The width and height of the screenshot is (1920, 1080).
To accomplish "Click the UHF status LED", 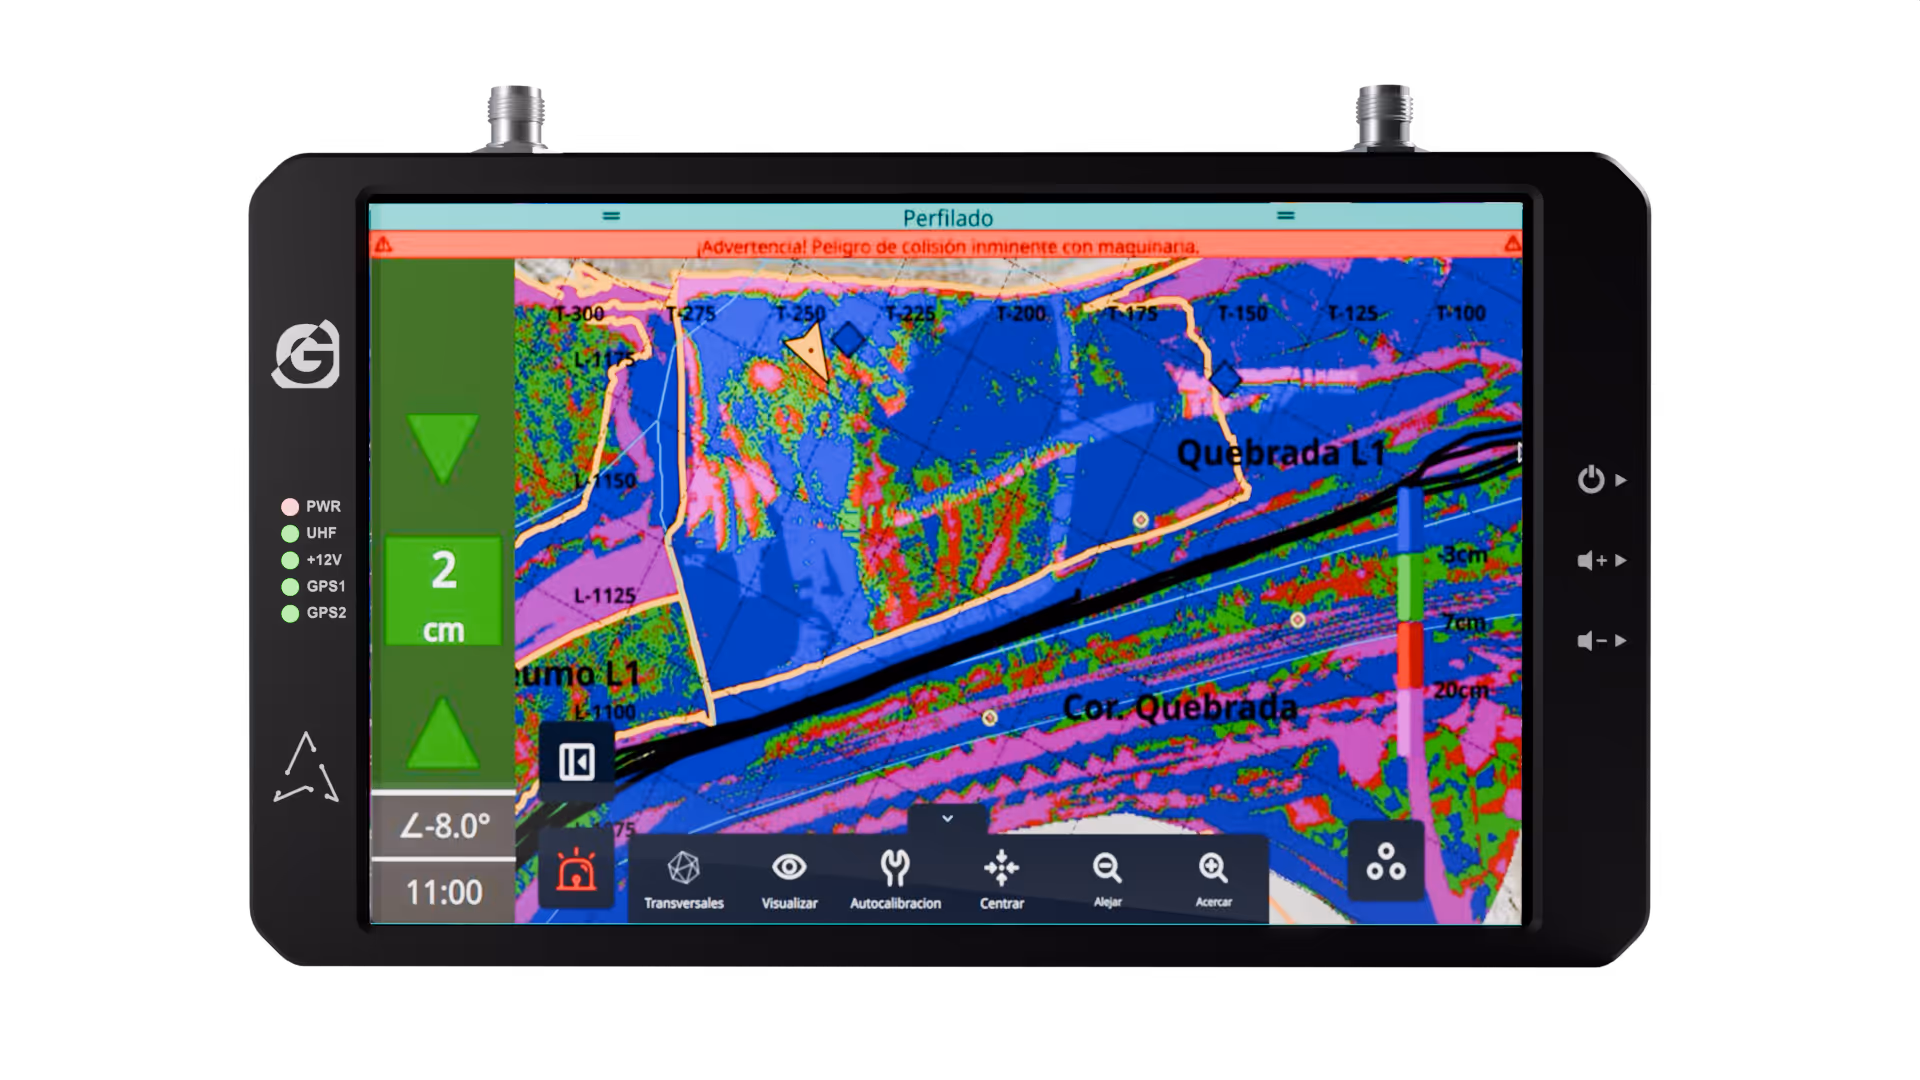I will pyautogui.click(x=290, y=533).
